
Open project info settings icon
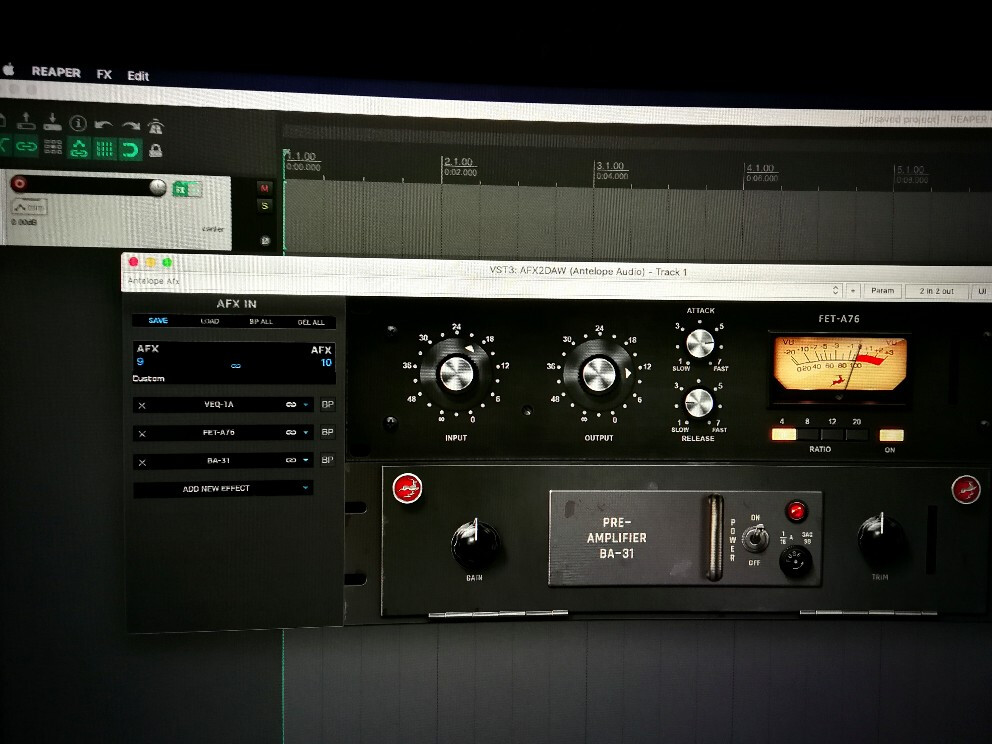point(78,123)
